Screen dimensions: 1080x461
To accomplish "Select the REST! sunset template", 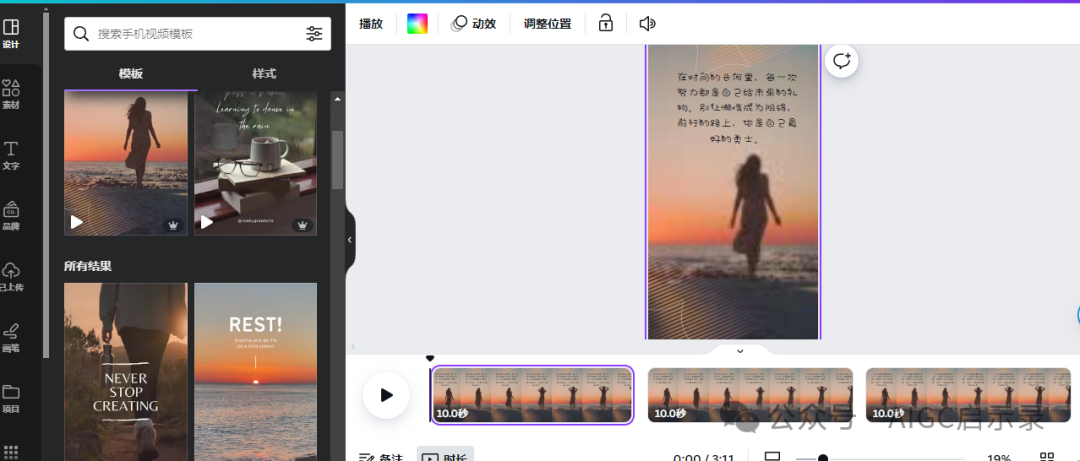I will click(256, 372).
